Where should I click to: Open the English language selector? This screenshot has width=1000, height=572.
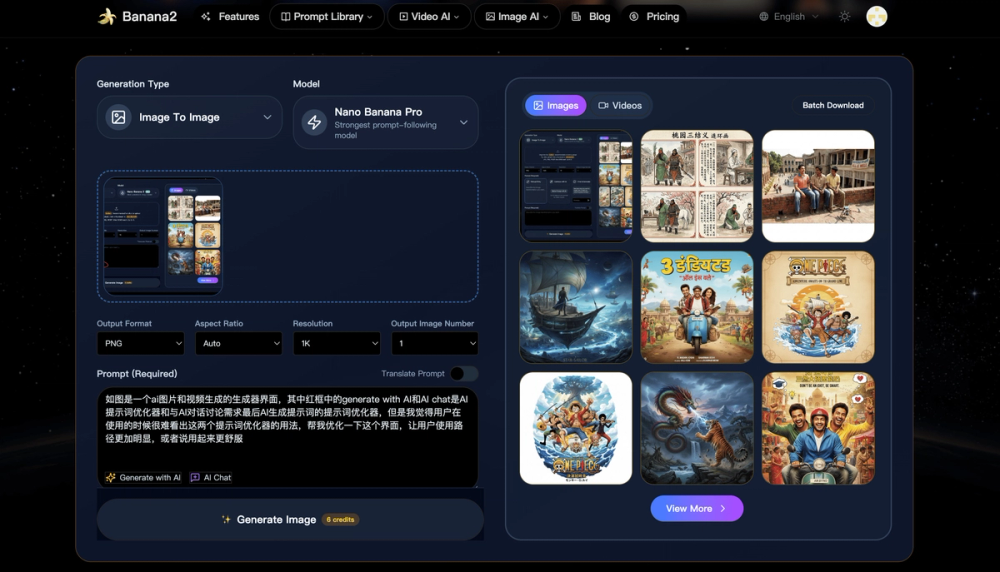pyautogui.click(x=789, y=17)
